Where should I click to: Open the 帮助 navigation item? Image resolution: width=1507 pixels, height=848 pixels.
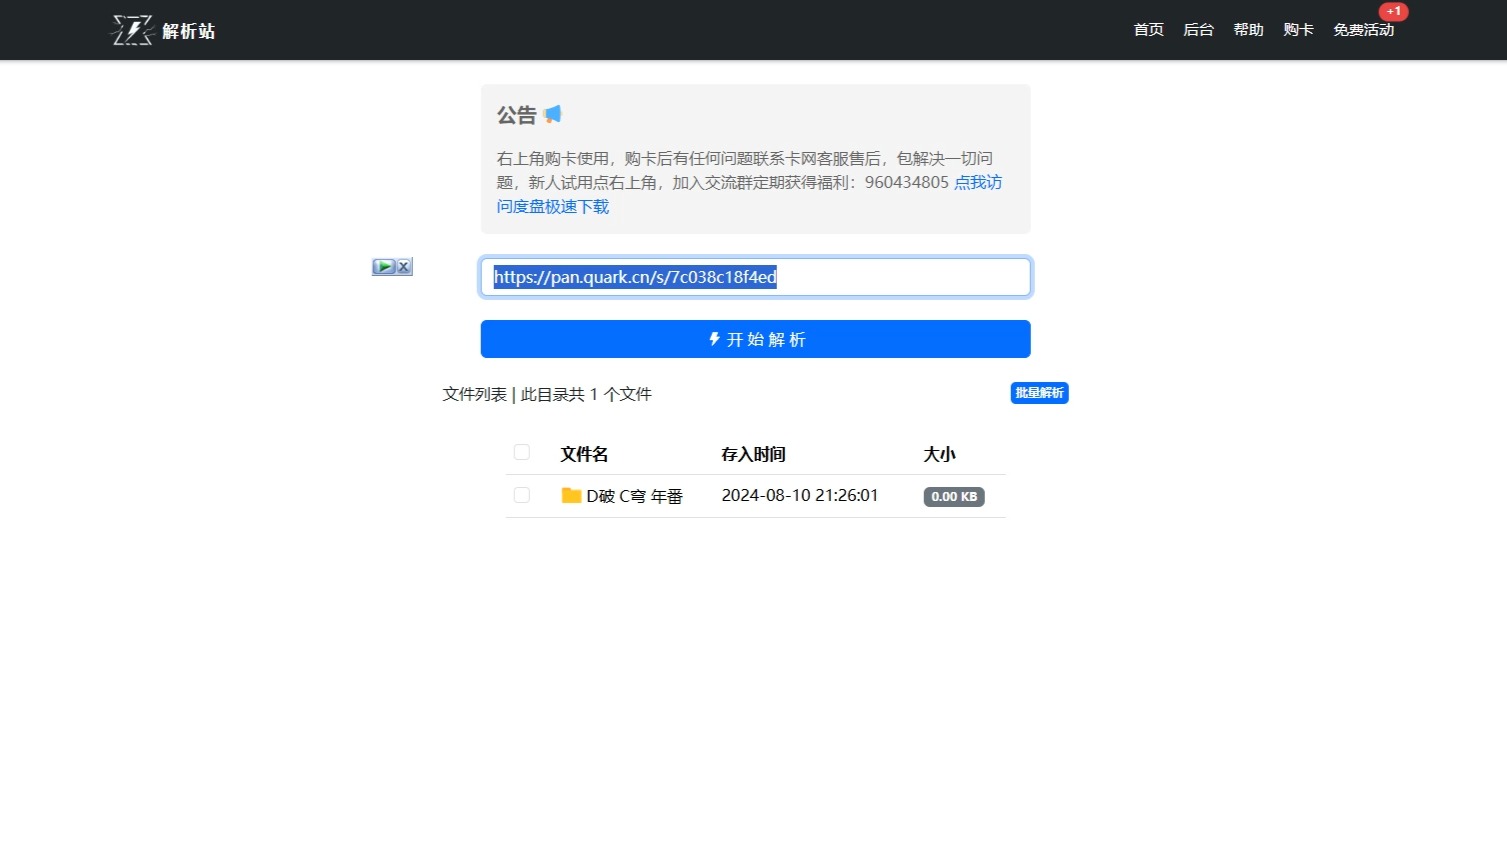[1248, 30]
